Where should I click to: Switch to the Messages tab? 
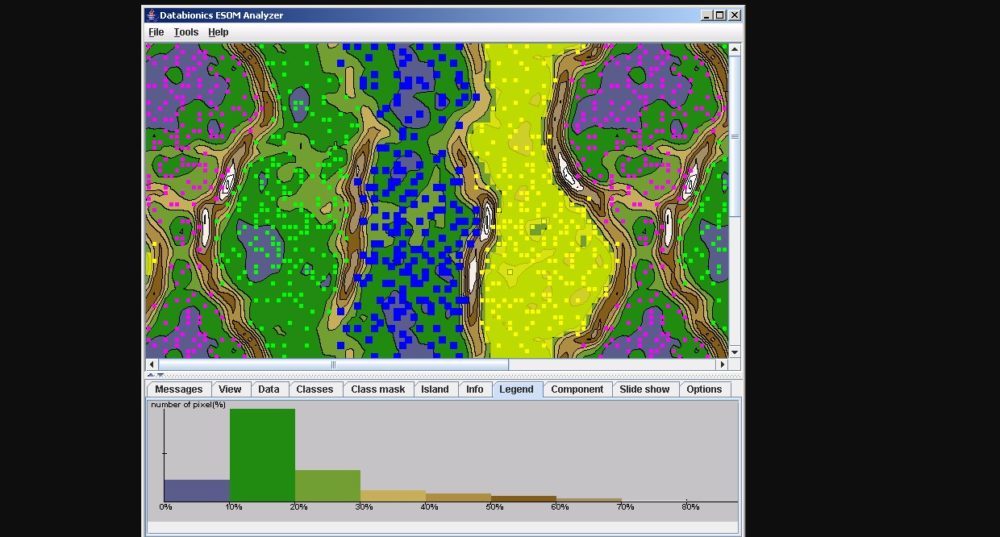click(179, 389)
